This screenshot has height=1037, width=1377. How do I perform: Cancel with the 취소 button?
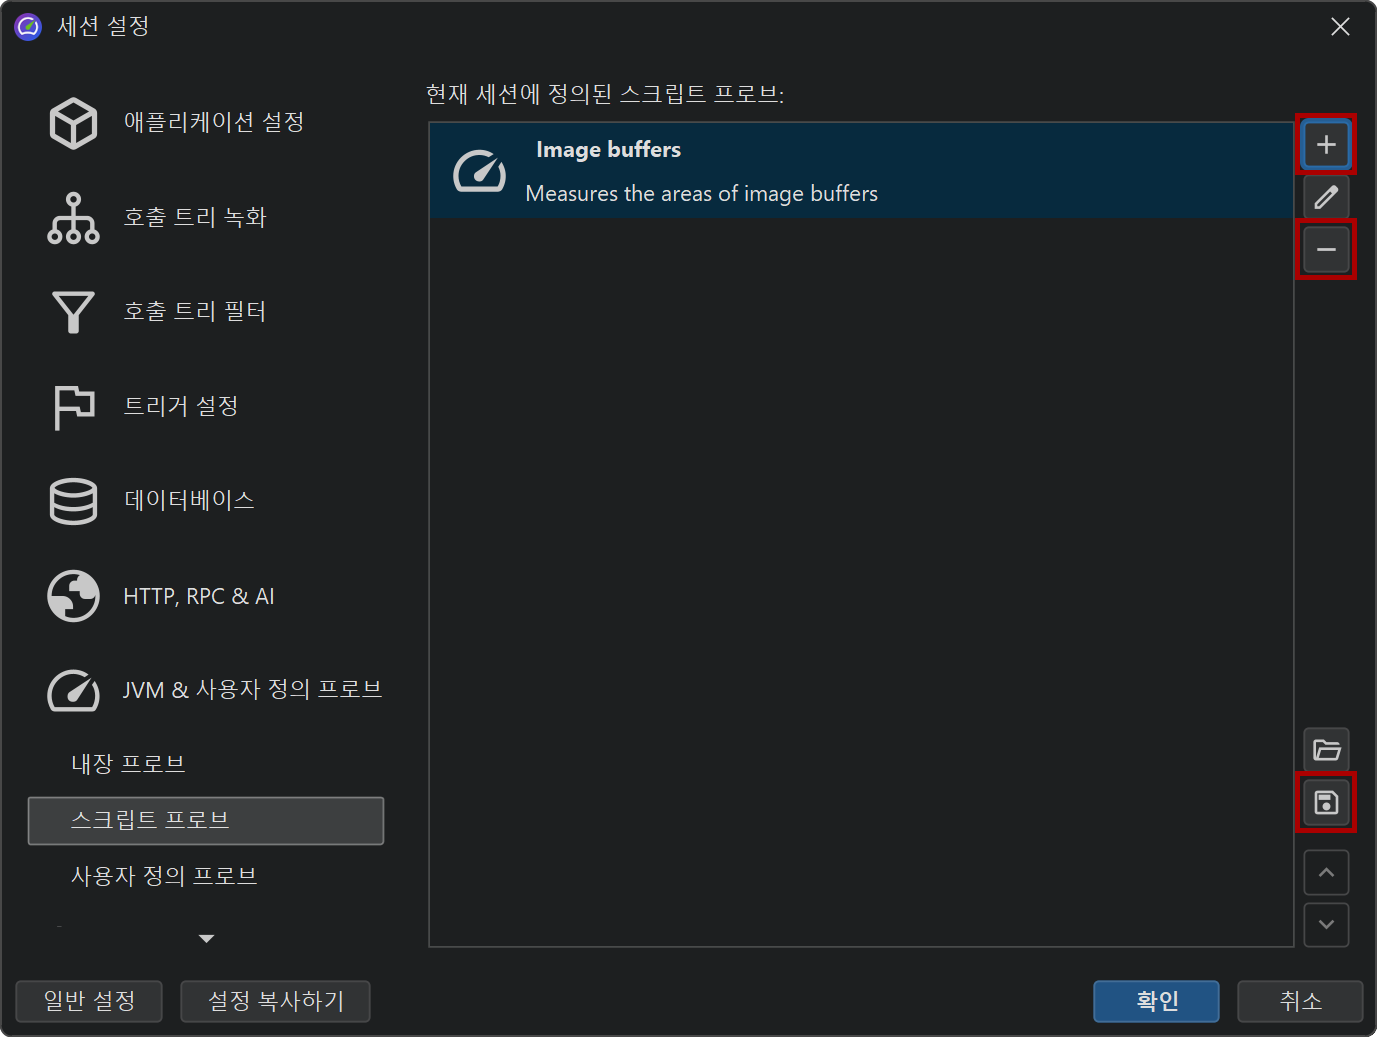click(1300, 1001)
